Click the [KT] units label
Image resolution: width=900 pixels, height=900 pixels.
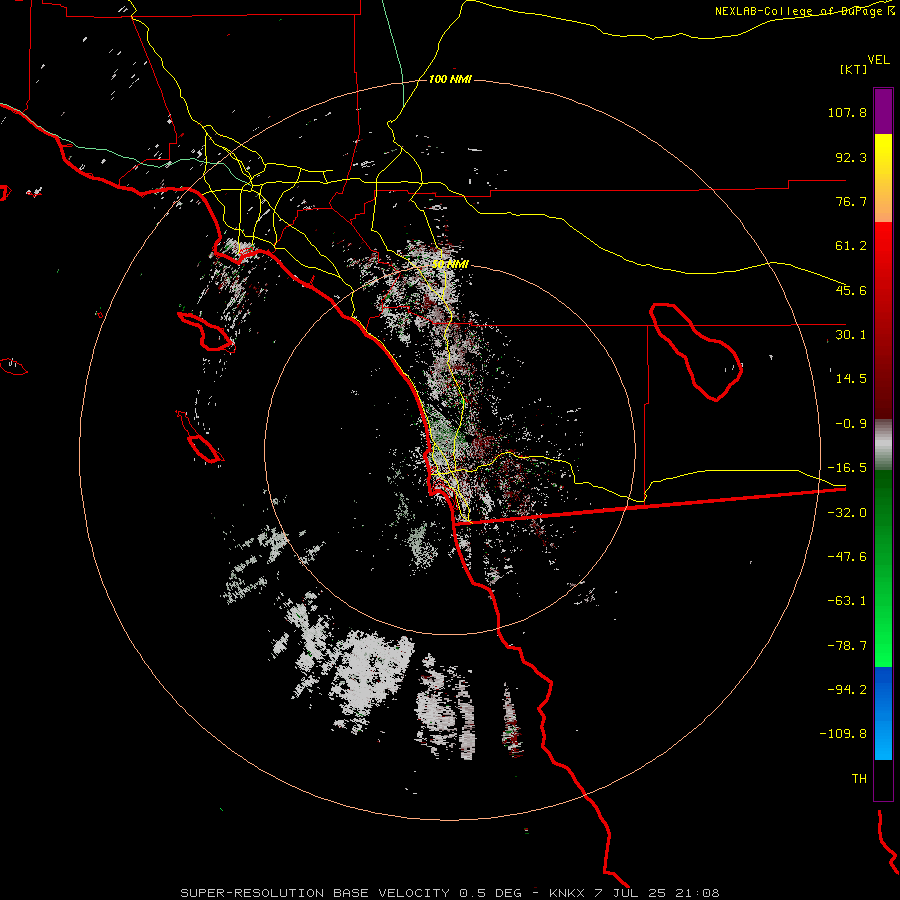point(854,69)
